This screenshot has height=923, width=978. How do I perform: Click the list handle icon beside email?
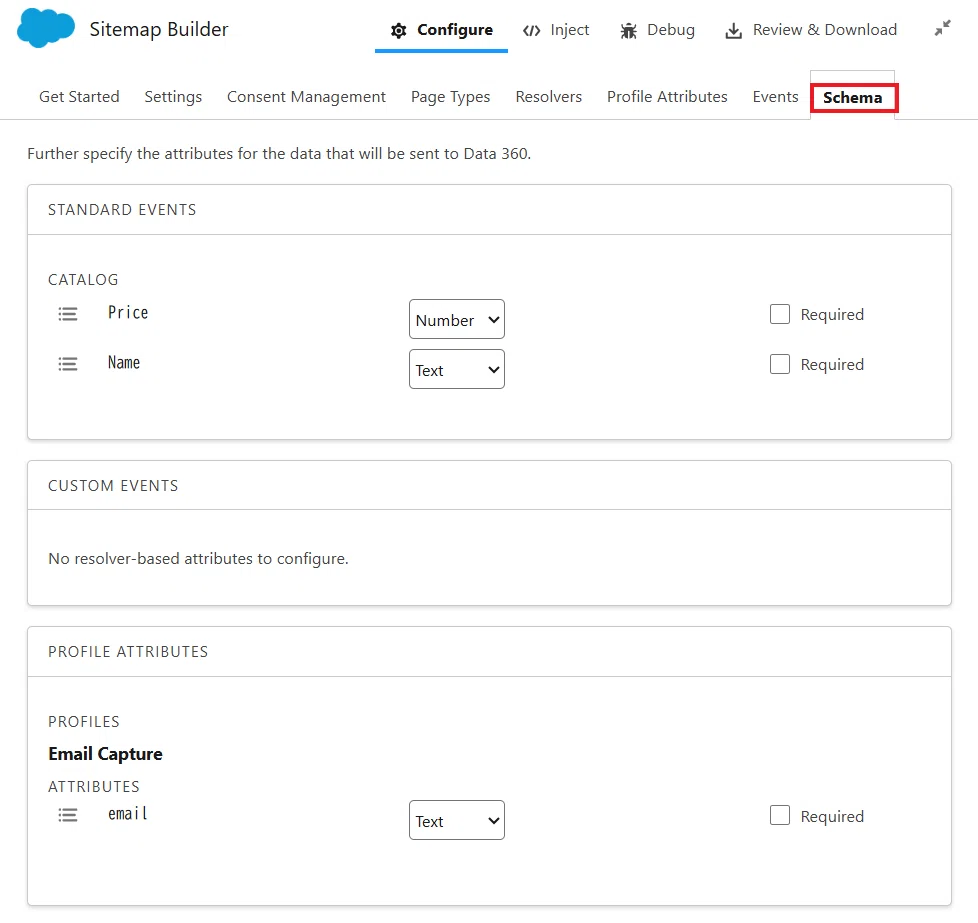pos(68,814)
